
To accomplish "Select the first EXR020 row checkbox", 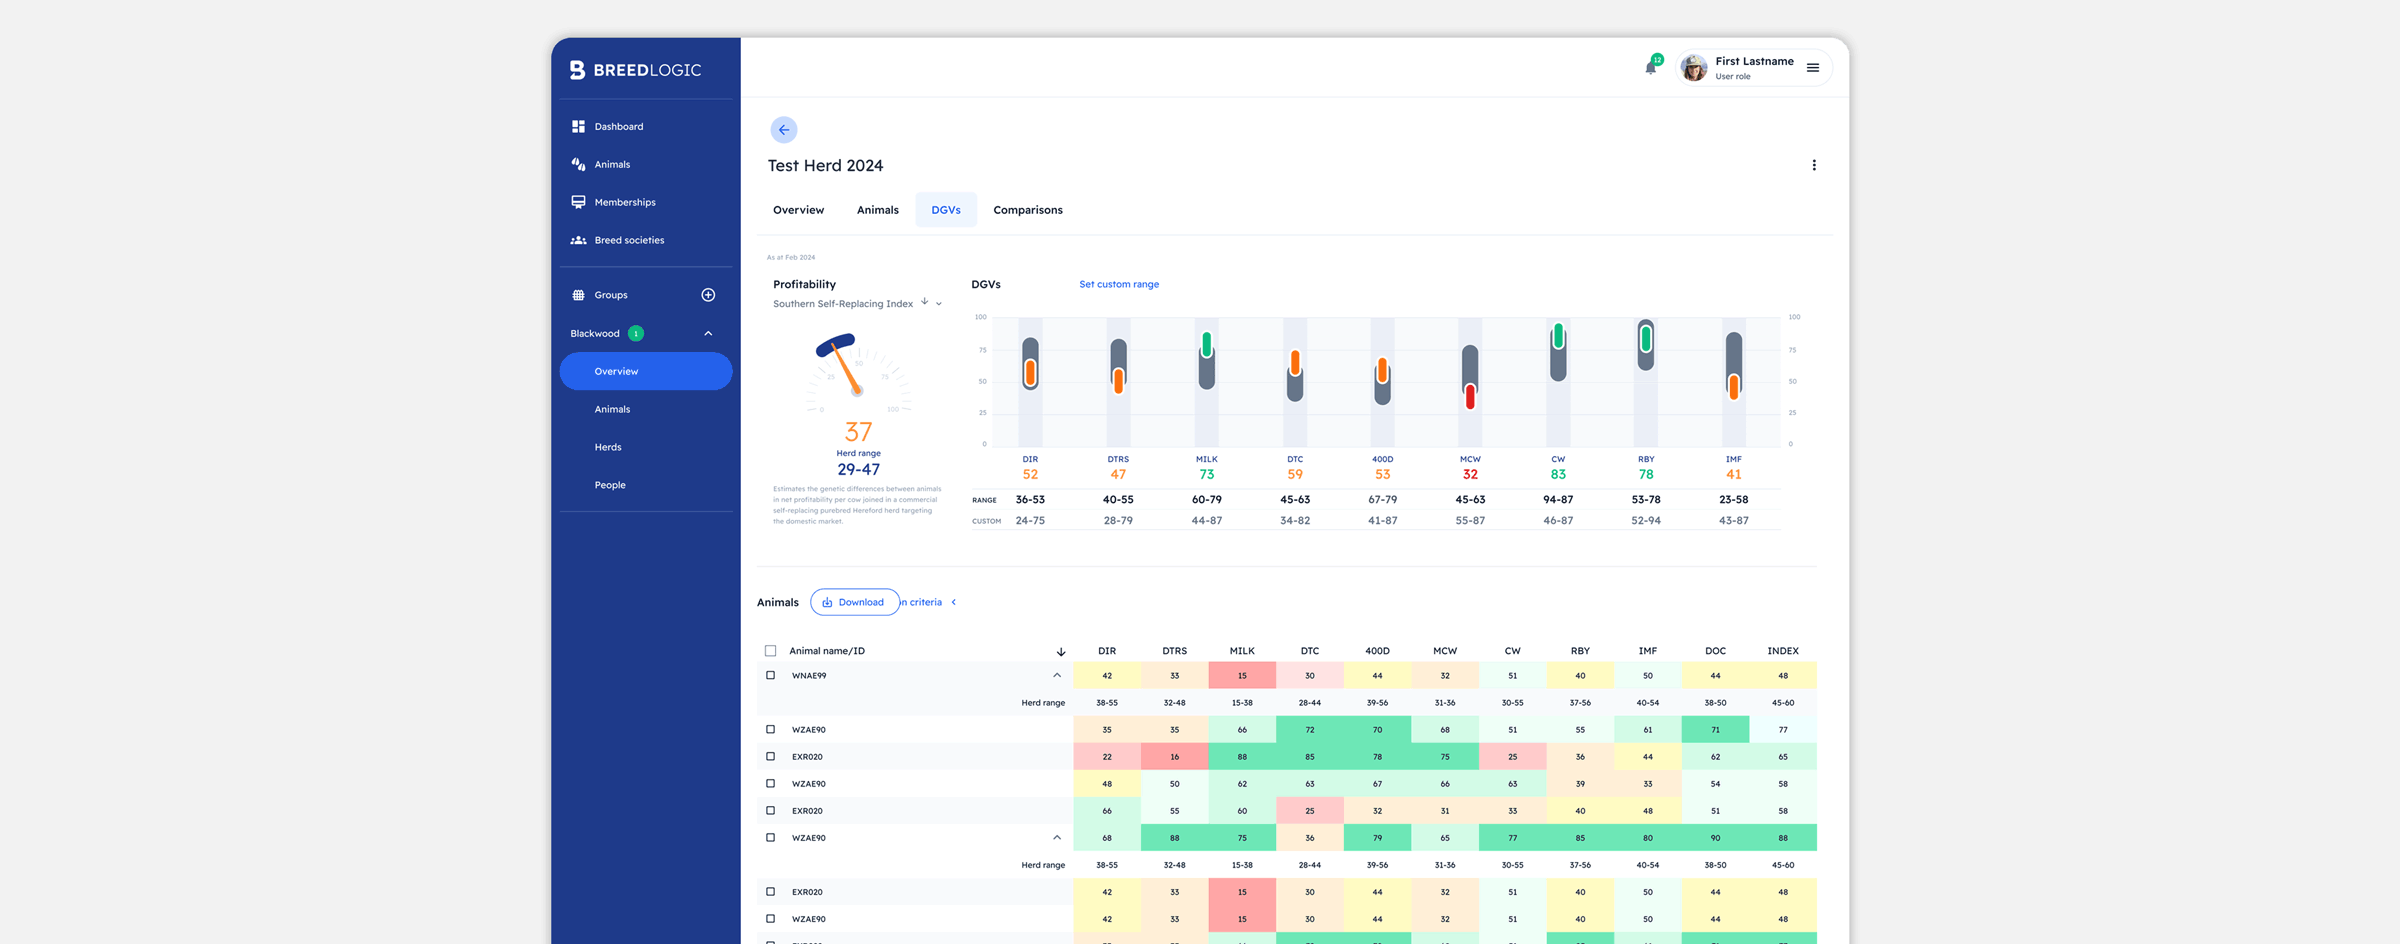I will (x=770, y=757).
